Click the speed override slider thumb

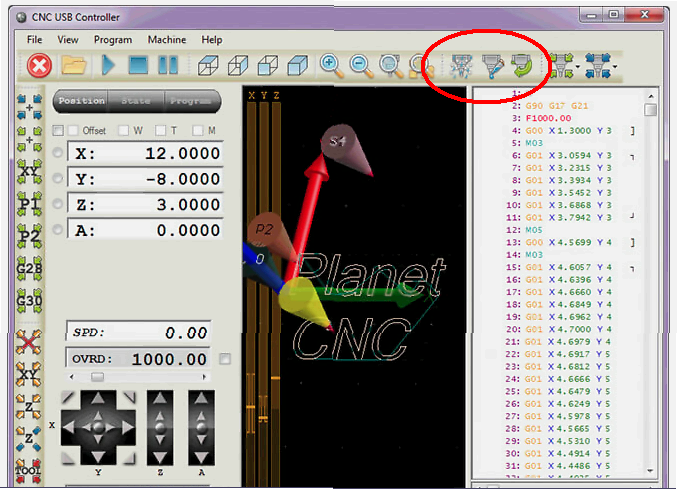(97, 377)
